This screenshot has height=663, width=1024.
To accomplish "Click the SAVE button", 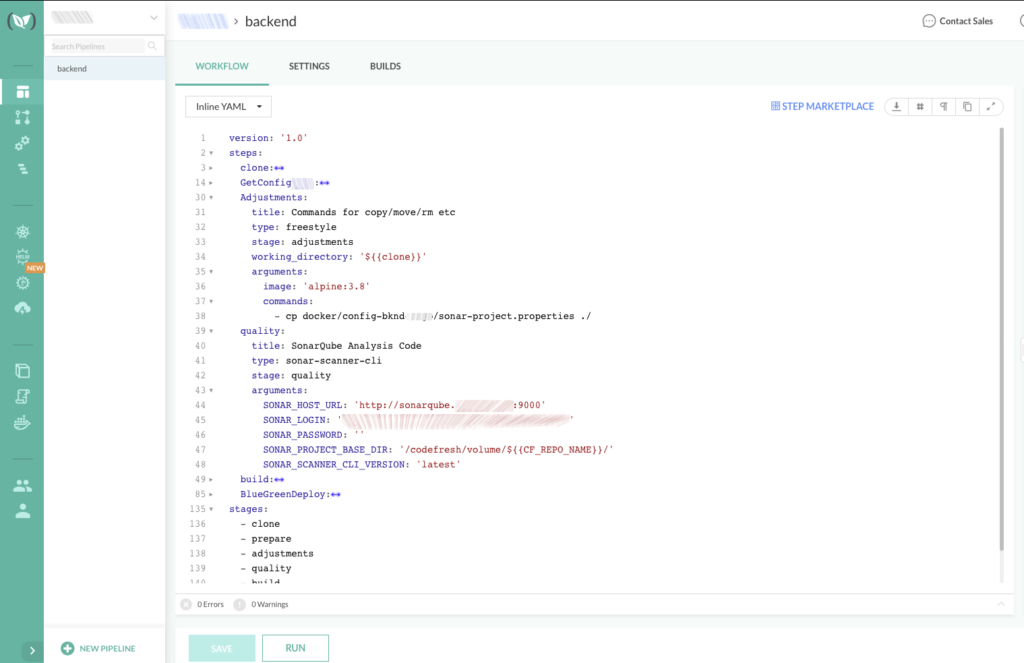I will [x=222, y=648].
